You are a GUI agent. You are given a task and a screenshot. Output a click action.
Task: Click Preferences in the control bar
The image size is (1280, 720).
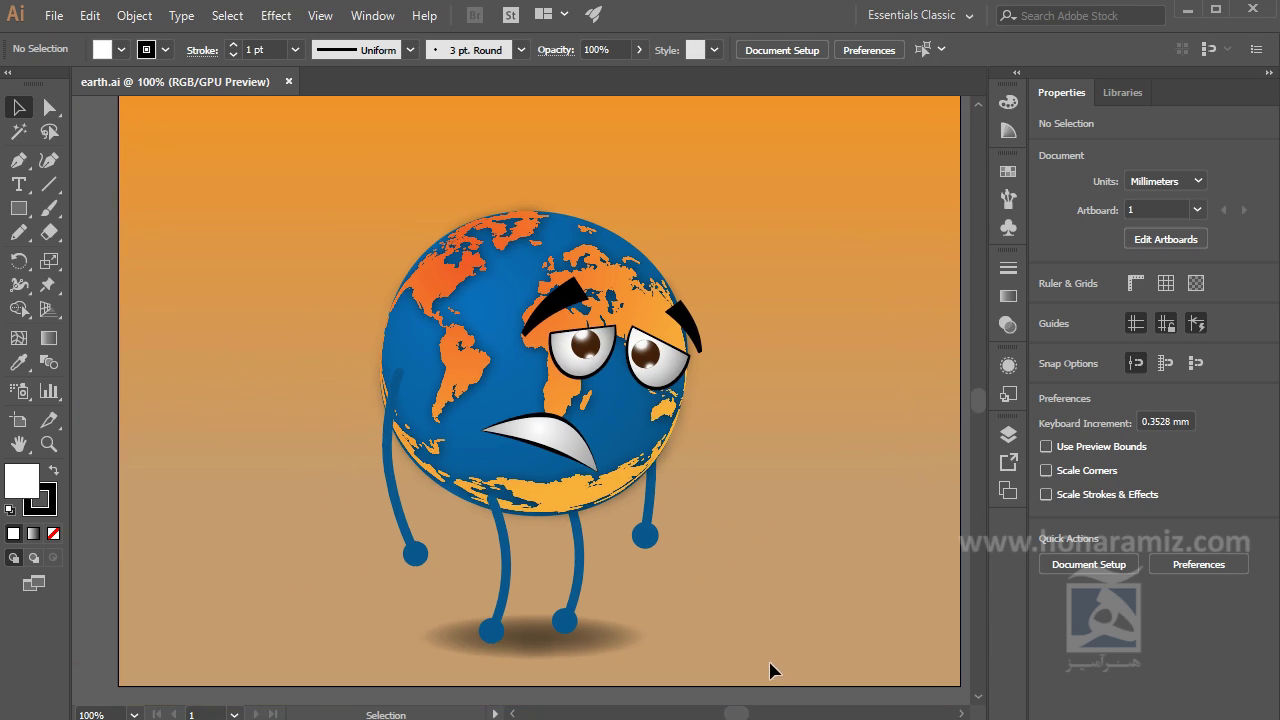pos(869,50)
